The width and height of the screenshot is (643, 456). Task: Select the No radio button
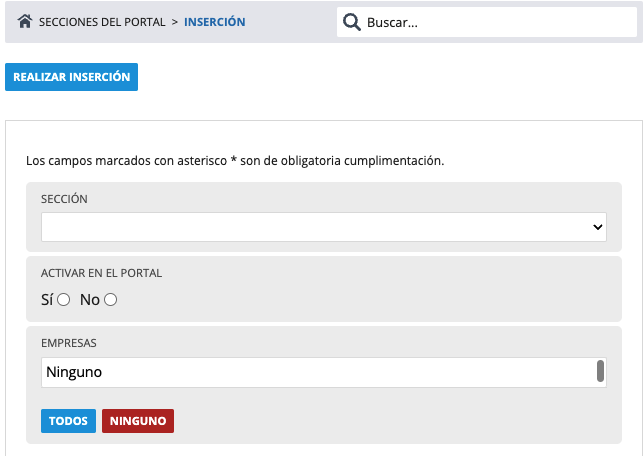[111, 299]
